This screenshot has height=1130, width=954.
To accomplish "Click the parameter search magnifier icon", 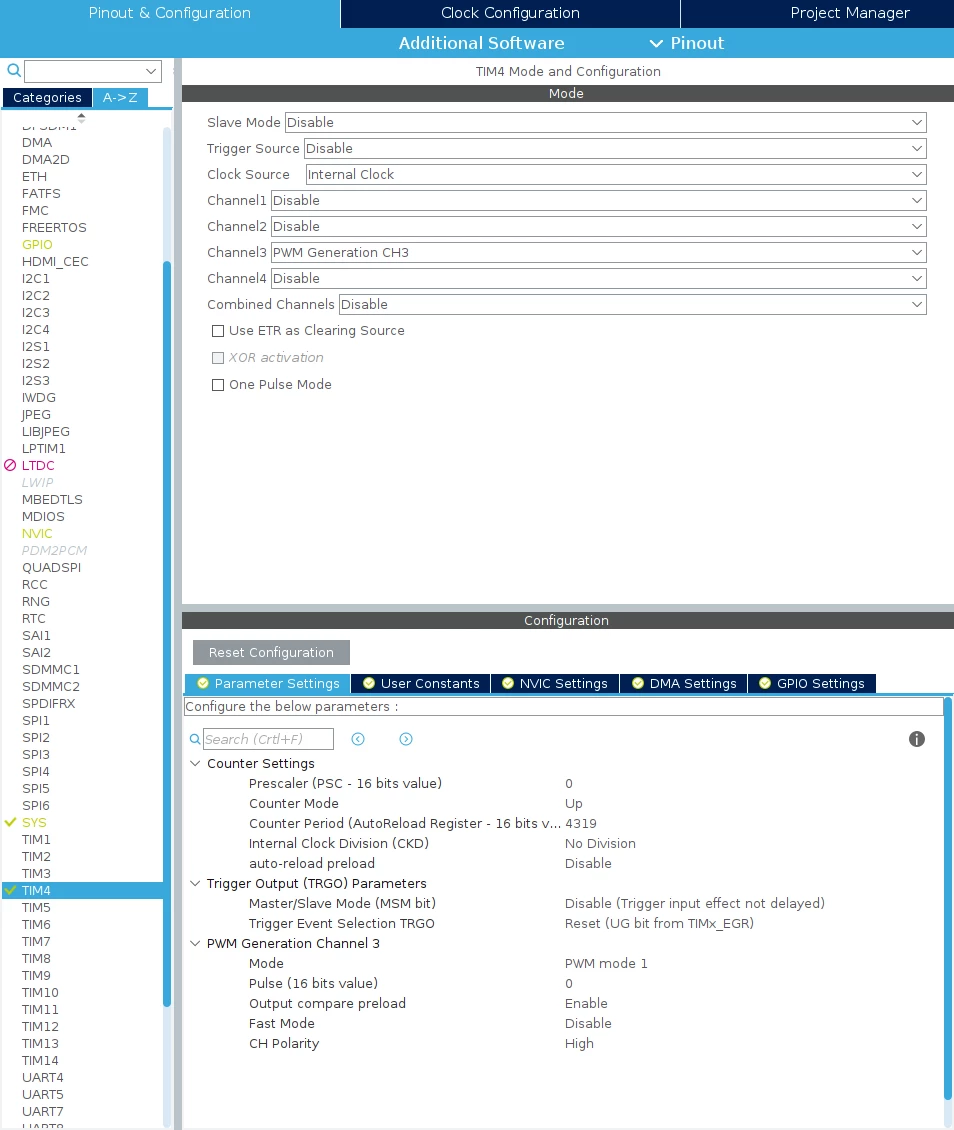I will pyautogui.click(x=195, y=739).
